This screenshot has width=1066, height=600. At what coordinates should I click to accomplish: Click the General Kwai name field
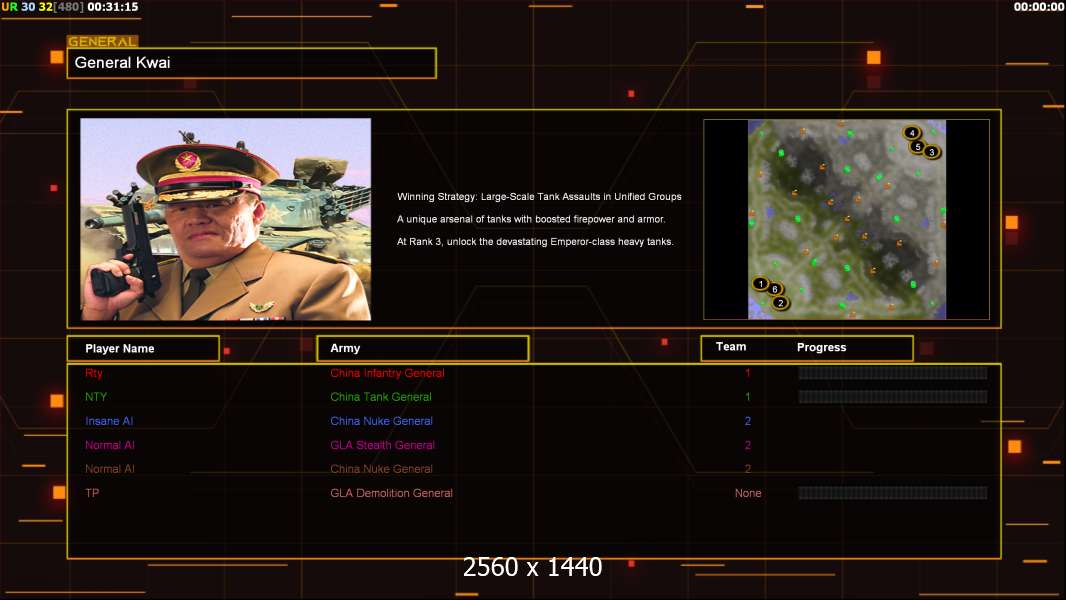tap(251, 63)
